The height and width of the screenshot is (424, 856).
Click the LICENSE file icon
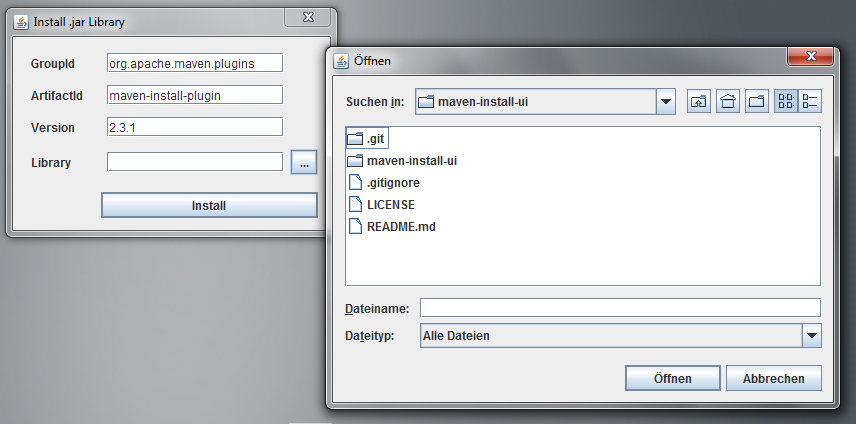coord(355,204)
